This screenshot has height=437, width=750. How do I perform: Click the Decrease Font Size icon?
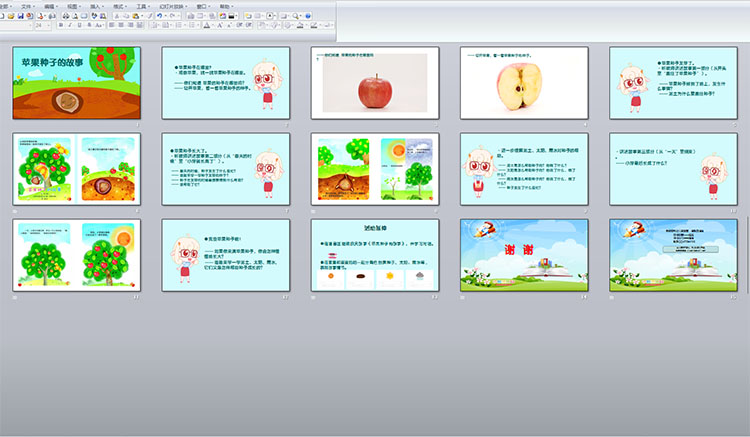230,25
